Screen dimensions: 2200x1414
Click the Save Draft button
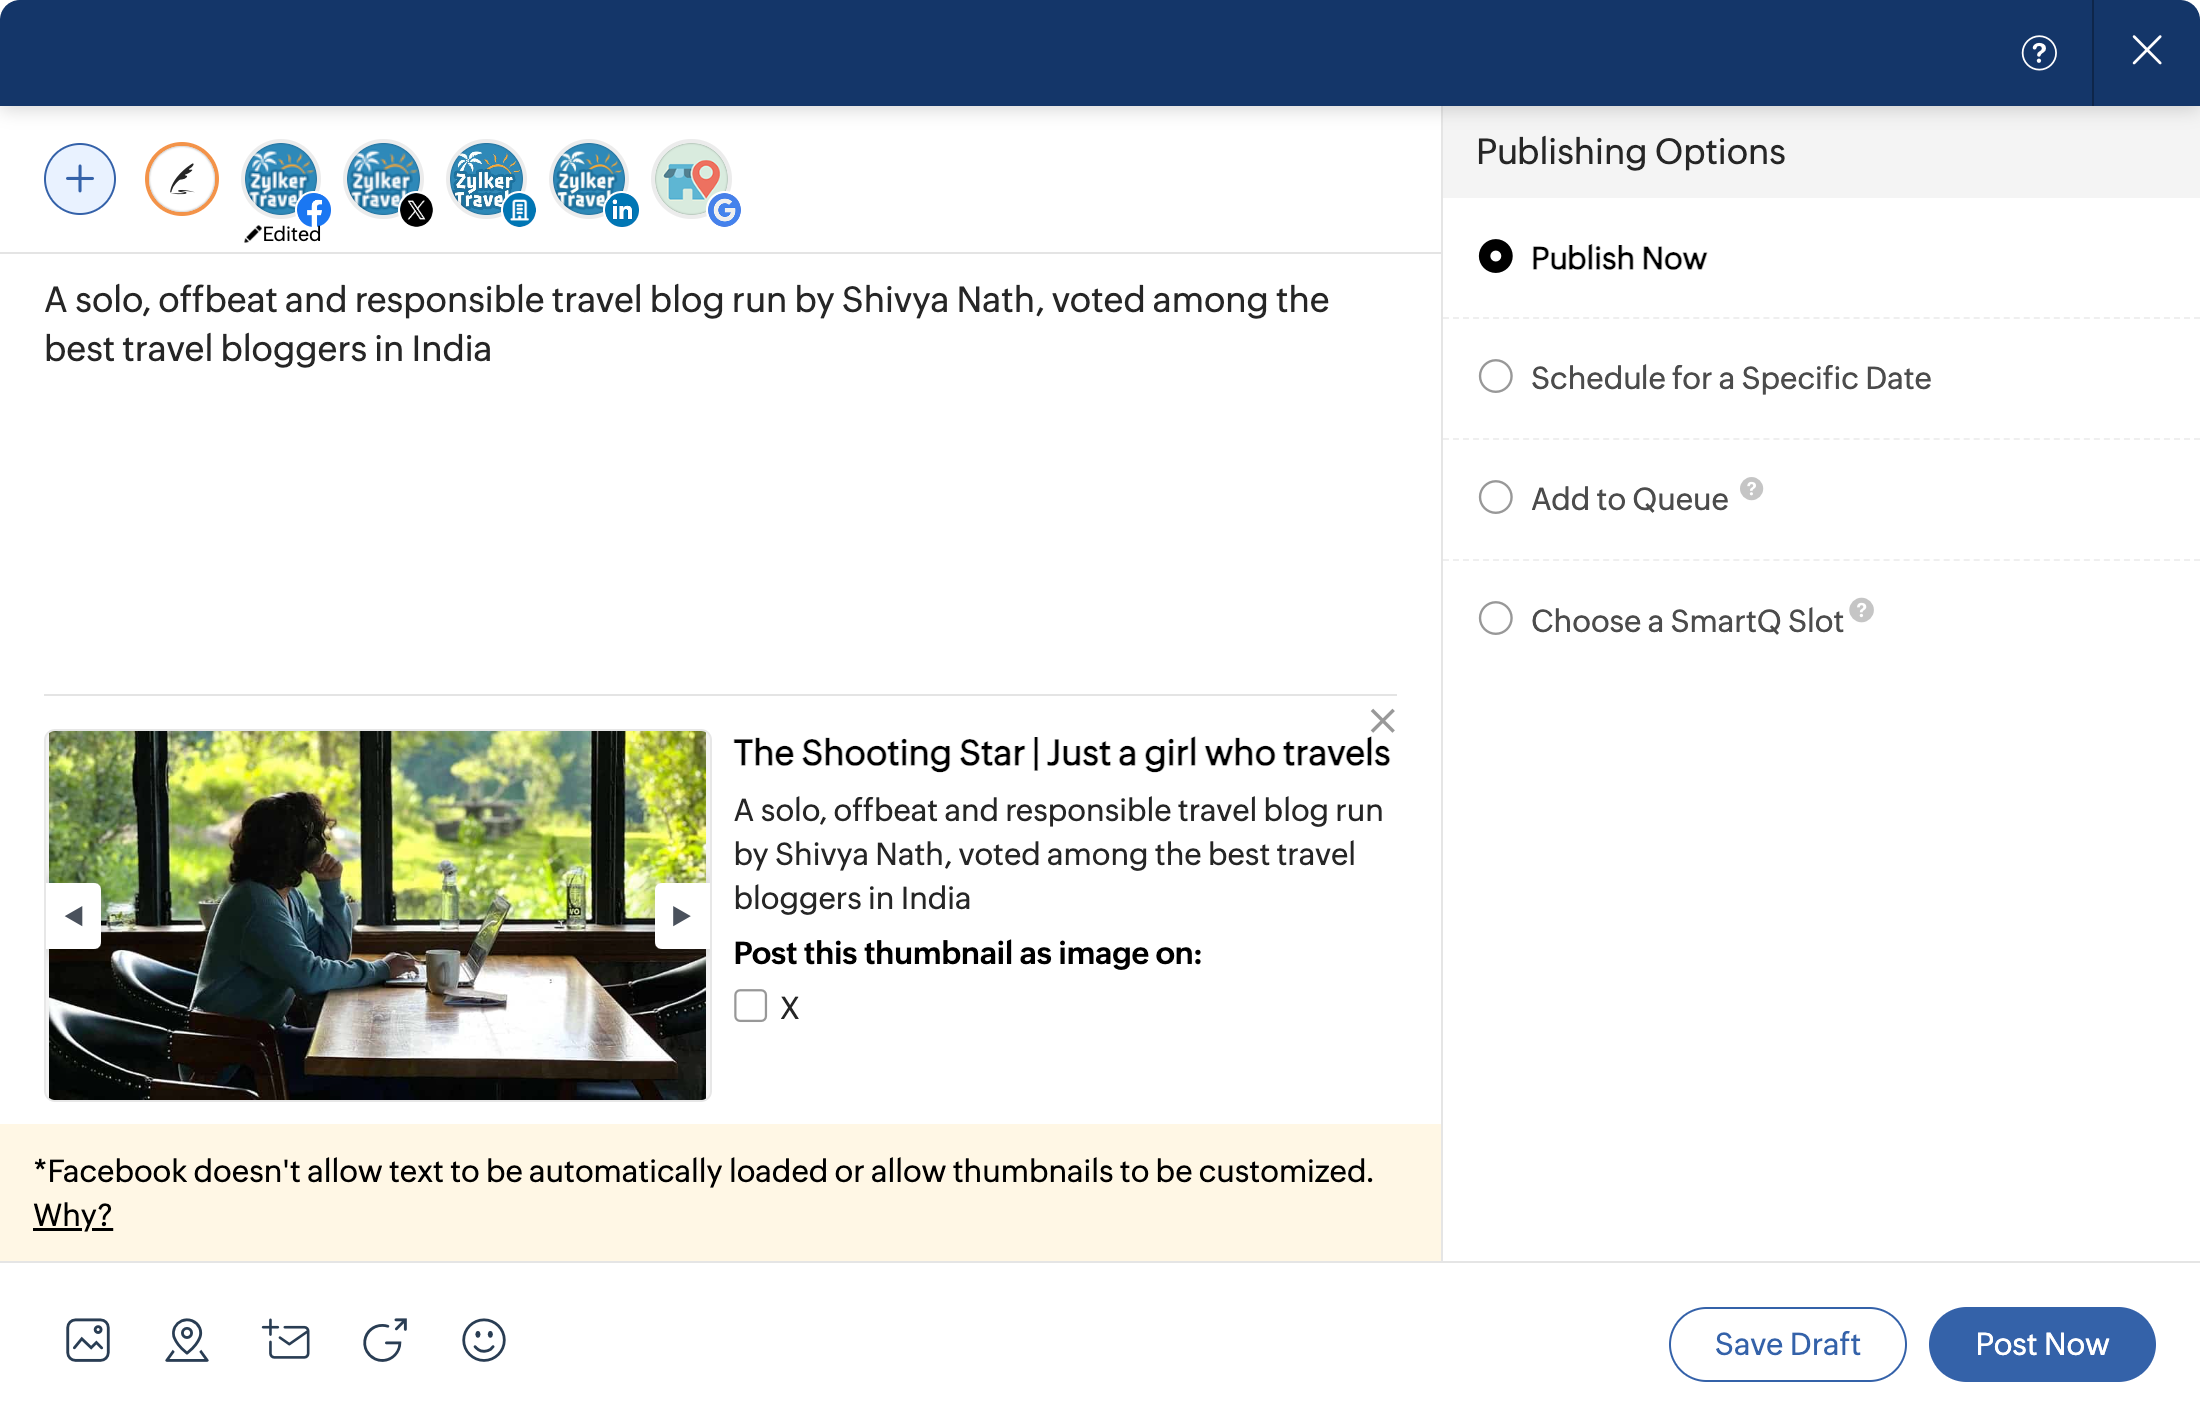coord(1787,1344)
